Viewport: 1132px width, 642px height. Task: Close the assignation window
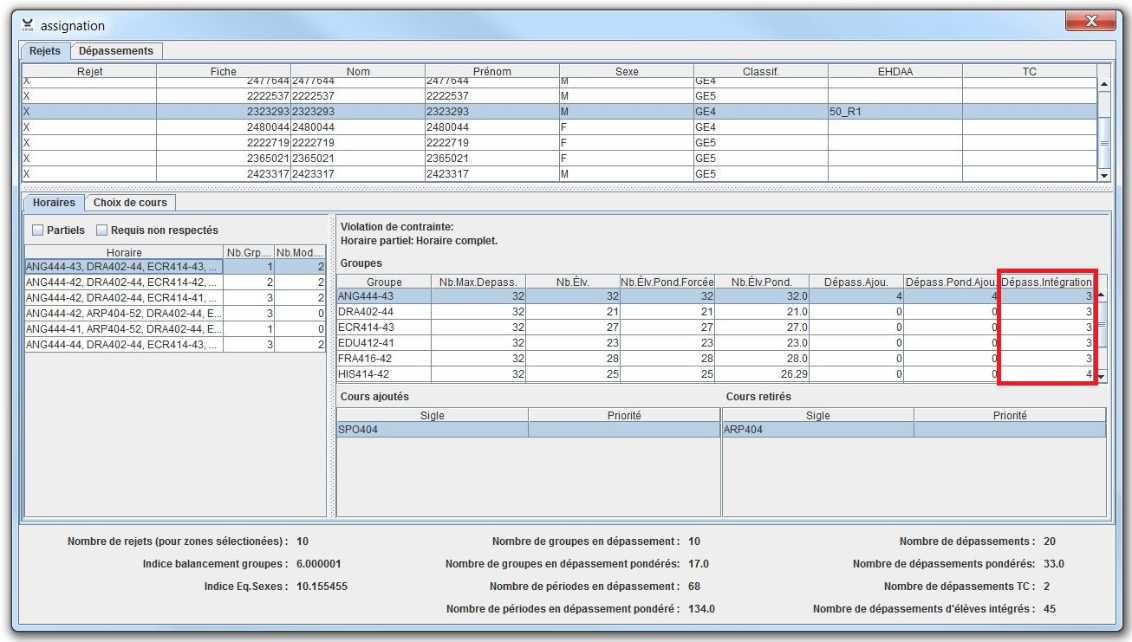[x=1090, y=21]
